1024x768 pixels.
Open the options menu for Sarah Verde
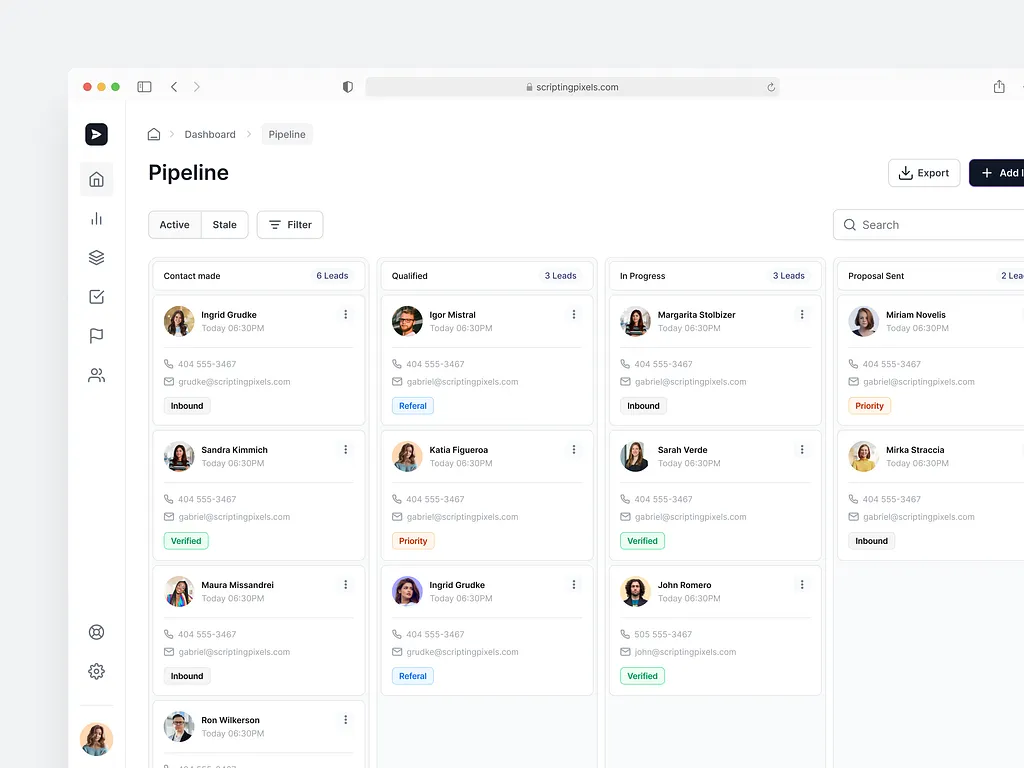801,449
